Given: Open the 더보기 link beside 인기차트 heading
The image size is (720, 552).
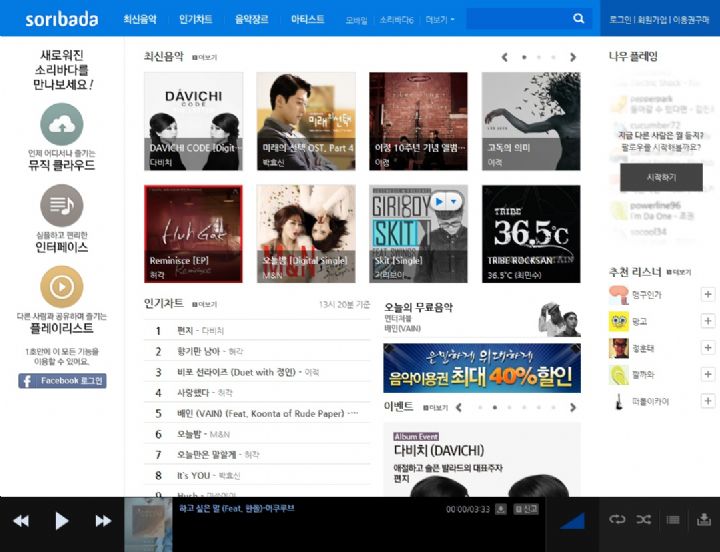Looking at the screenshot, I should [205, 304].
